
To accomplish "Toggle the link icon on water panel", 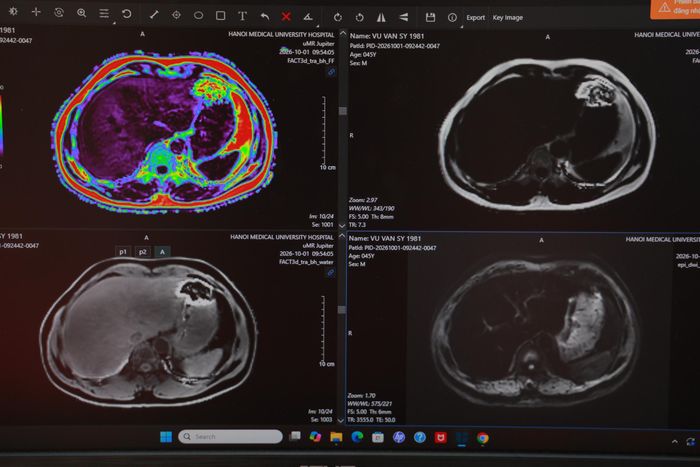I will pyautogui.click(x=330, y=272).
